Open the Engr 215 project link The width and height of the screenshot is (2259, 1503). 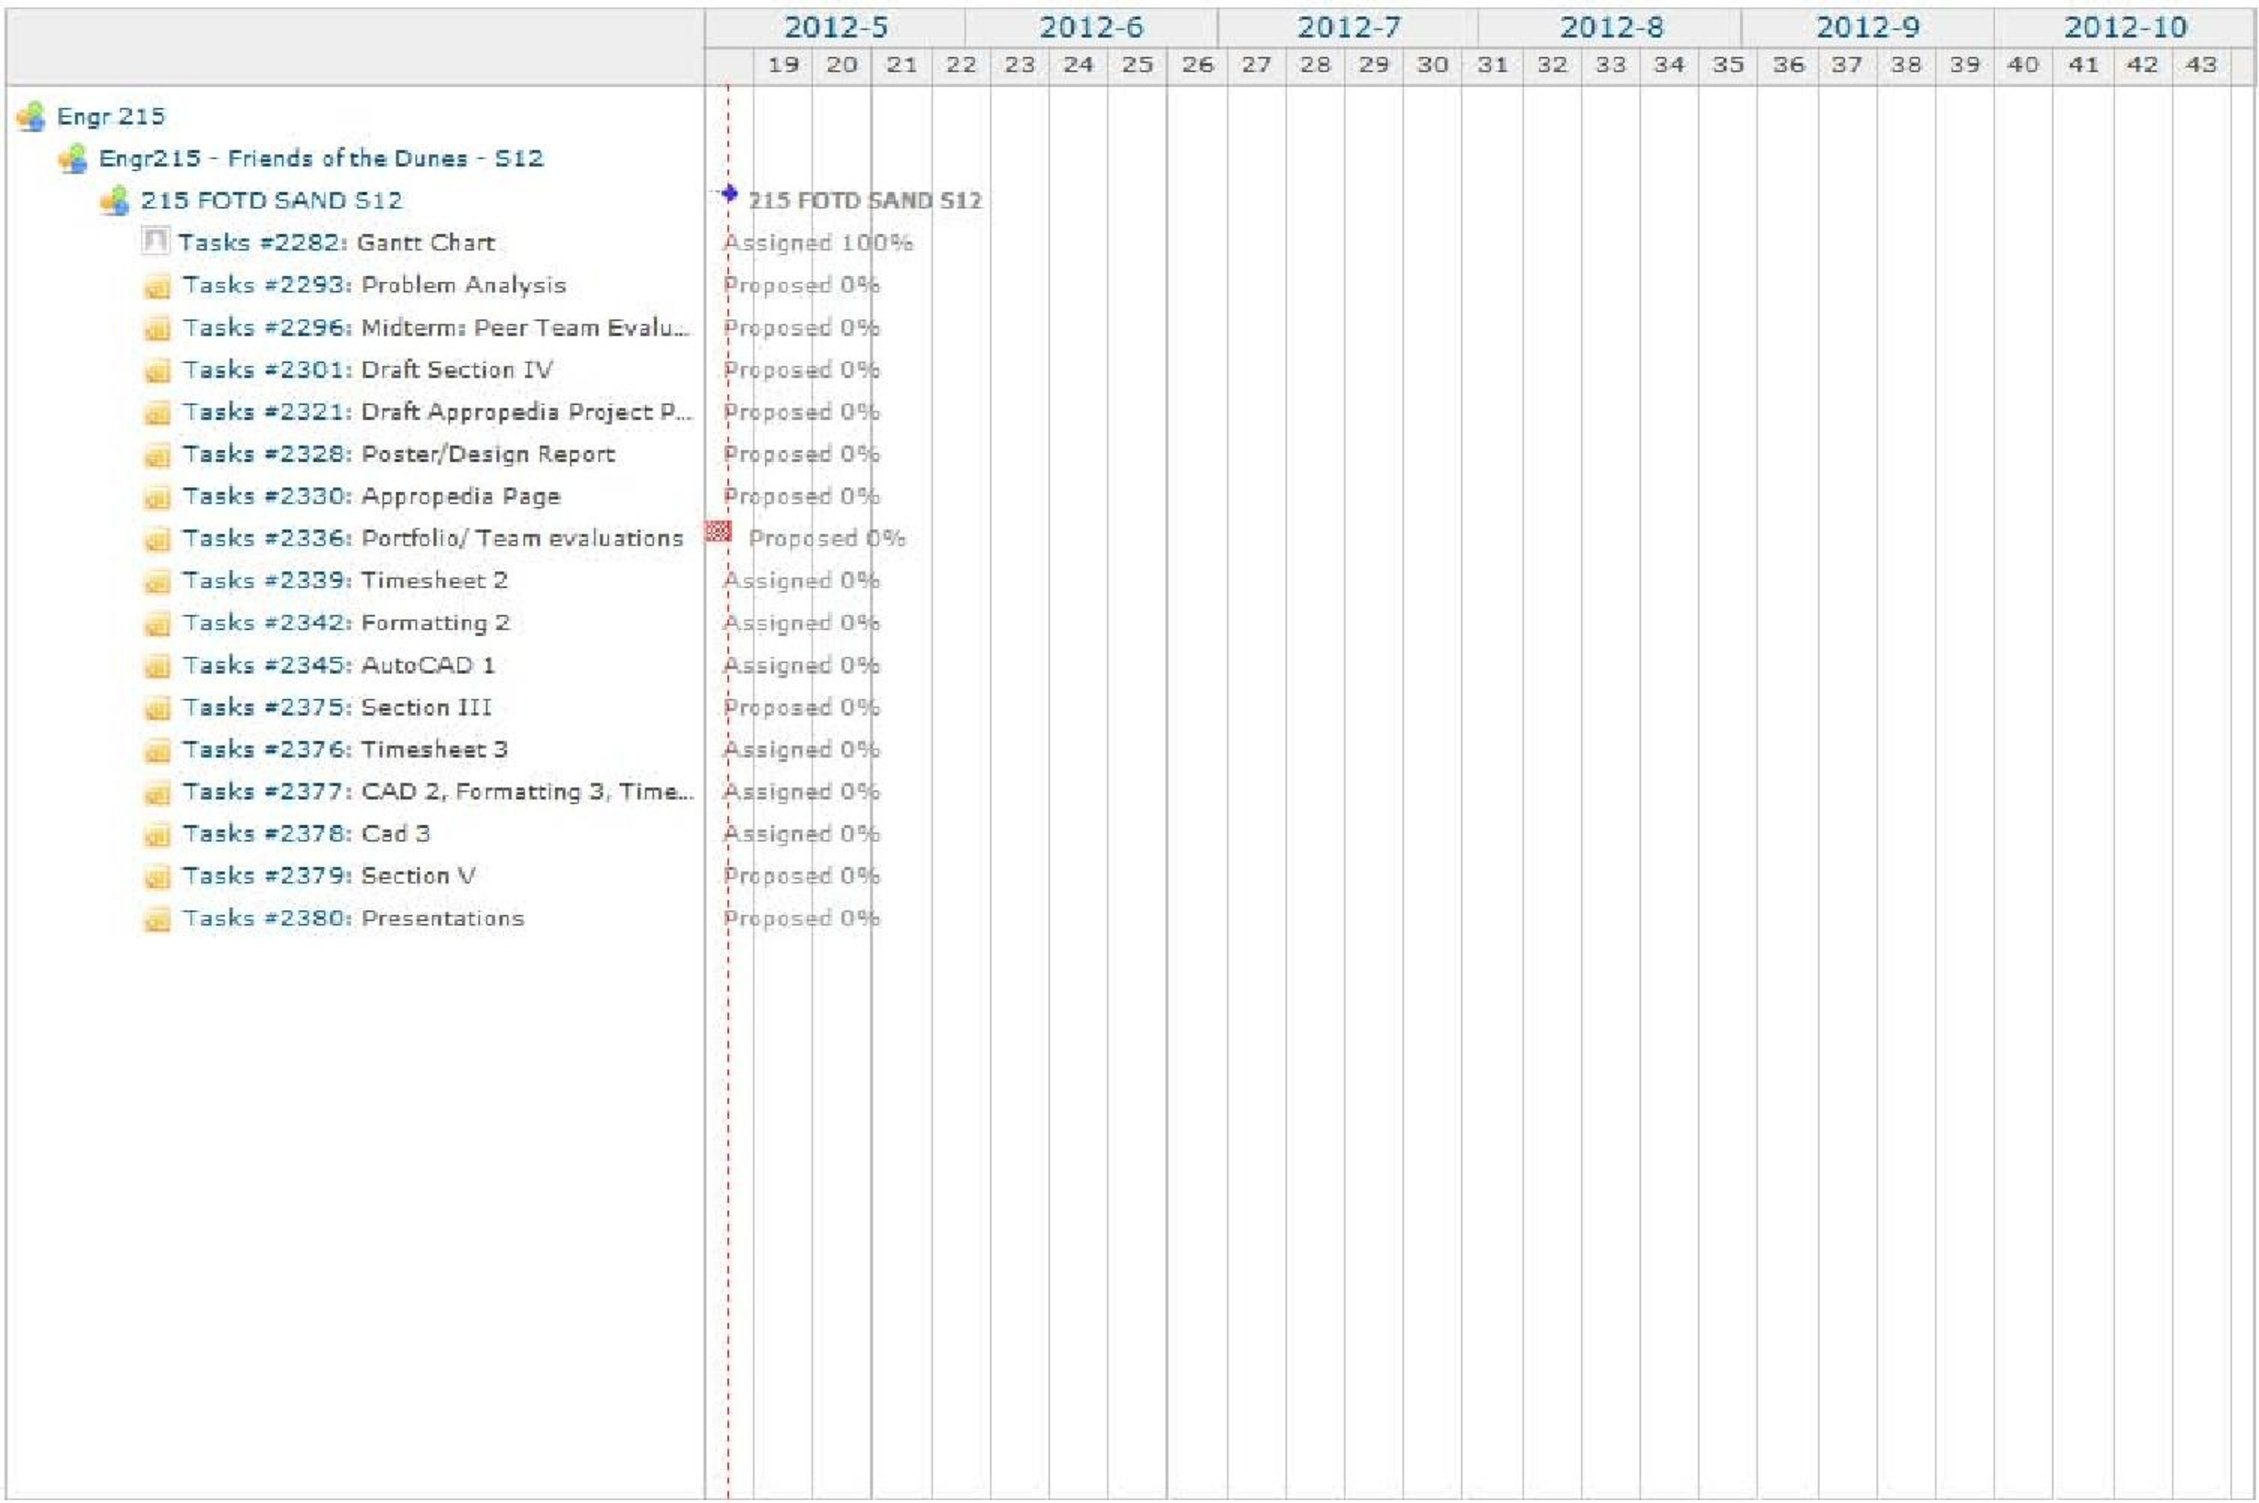111,116
